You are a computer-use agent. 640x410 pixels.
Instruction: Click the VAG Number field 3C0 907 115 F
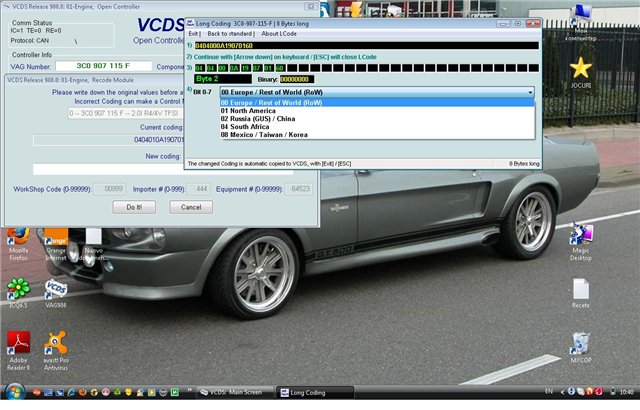pos(103,66)
